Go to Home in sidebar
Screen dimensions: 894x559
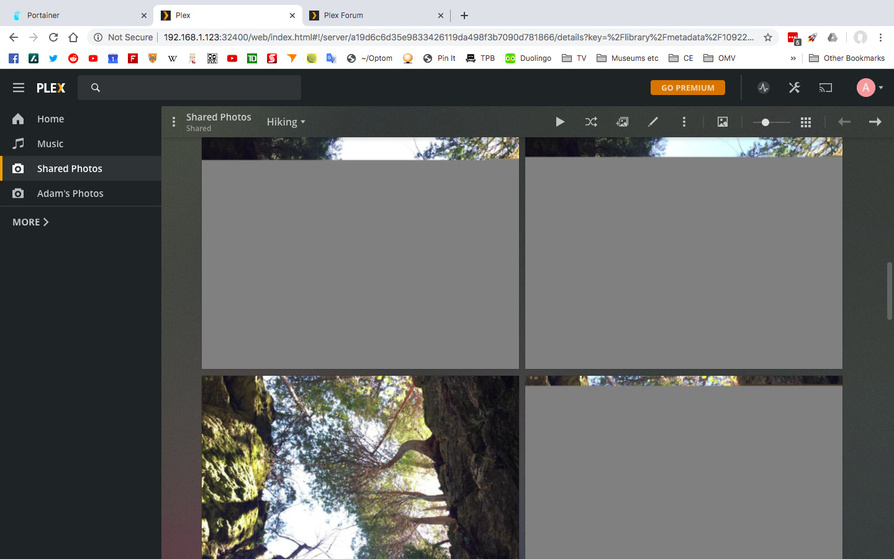80,119
